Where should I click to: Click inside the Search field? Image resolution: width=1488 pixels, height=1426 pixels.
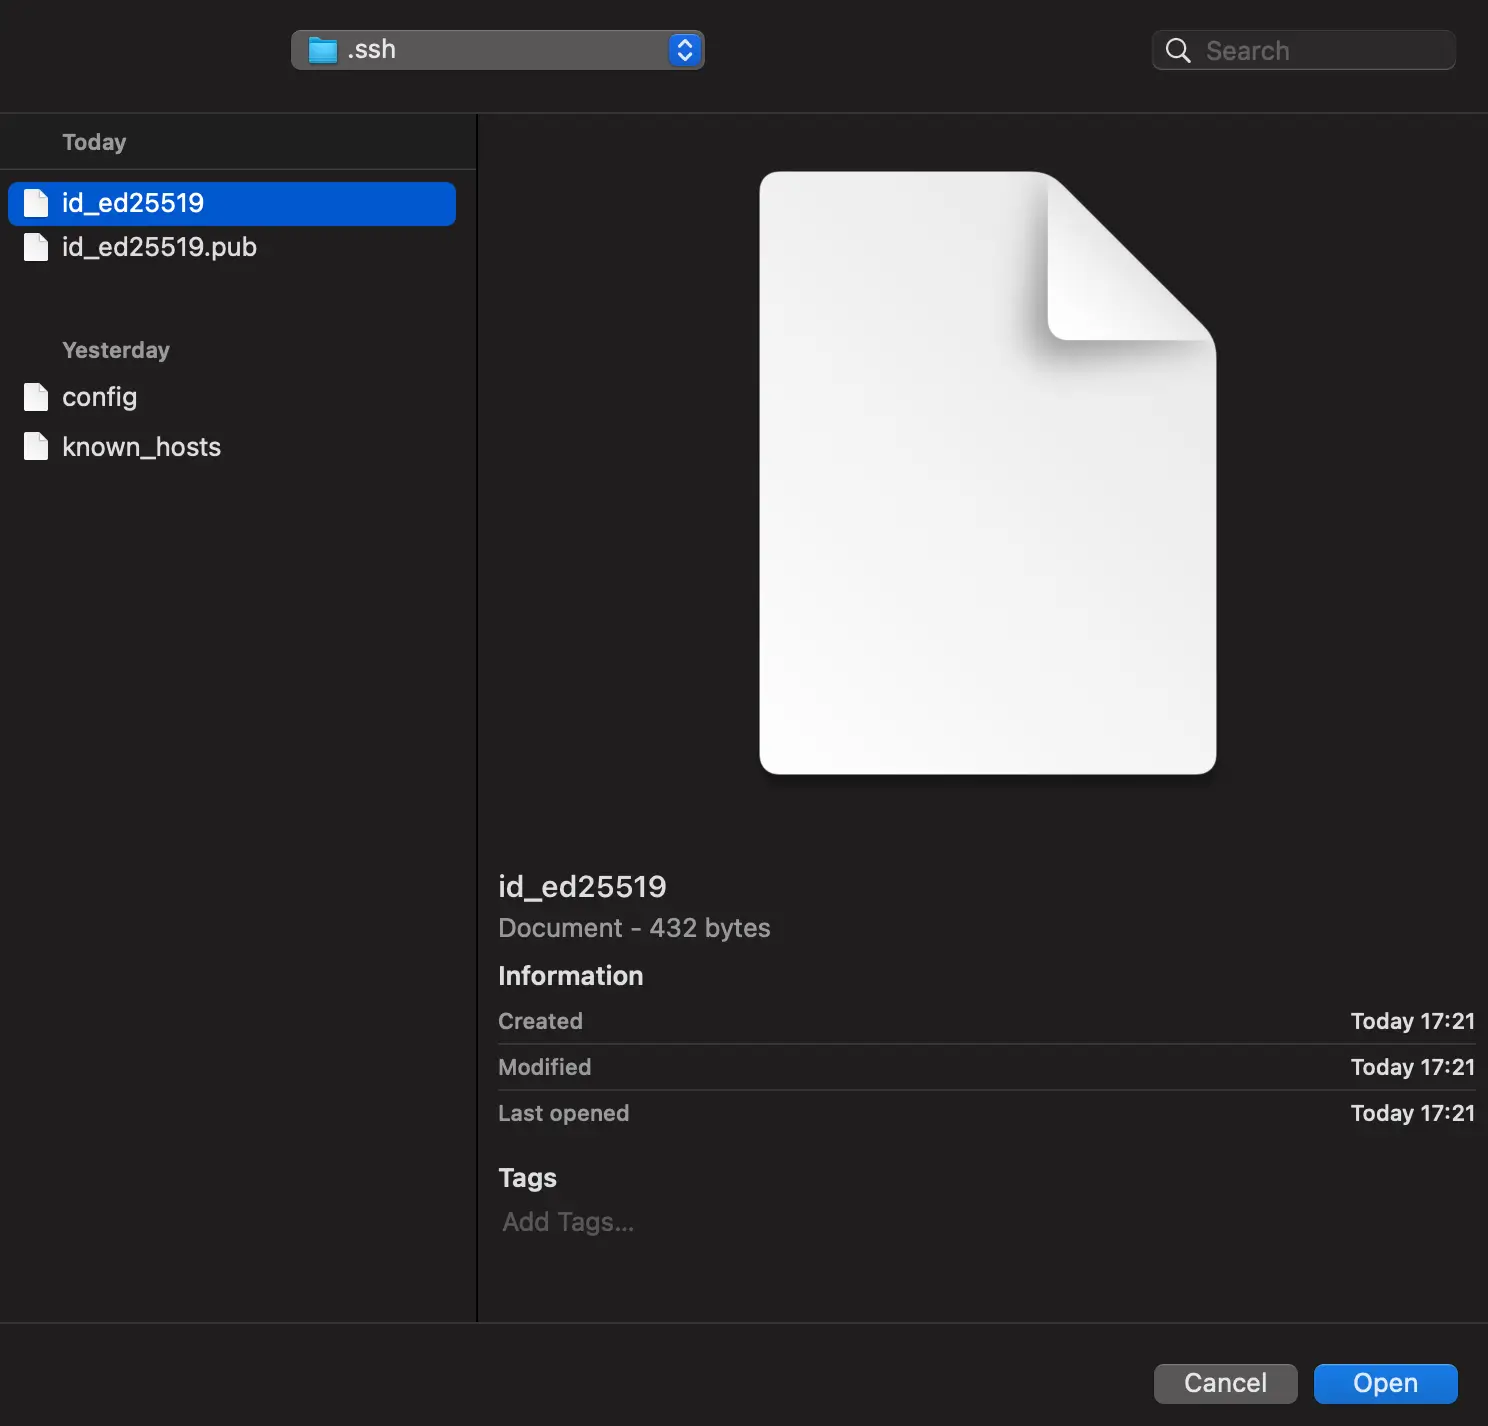1320,49
